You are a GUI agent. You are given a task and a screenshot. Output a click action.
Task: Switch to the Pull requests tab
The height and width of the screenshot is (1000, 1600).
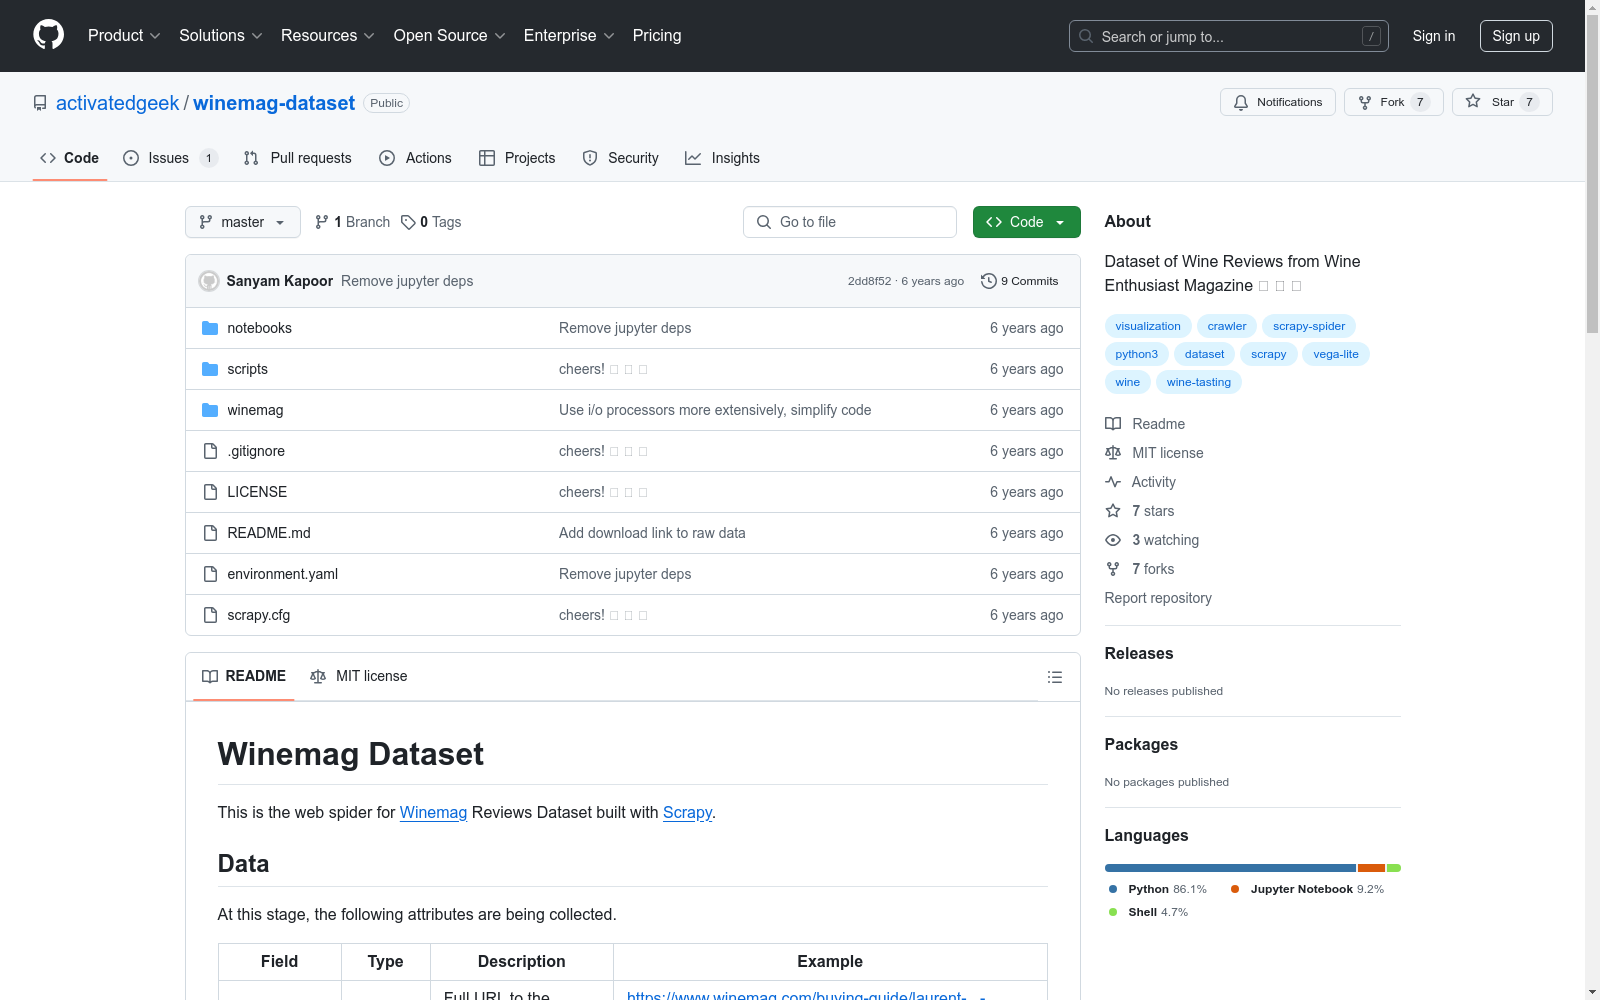298,158
